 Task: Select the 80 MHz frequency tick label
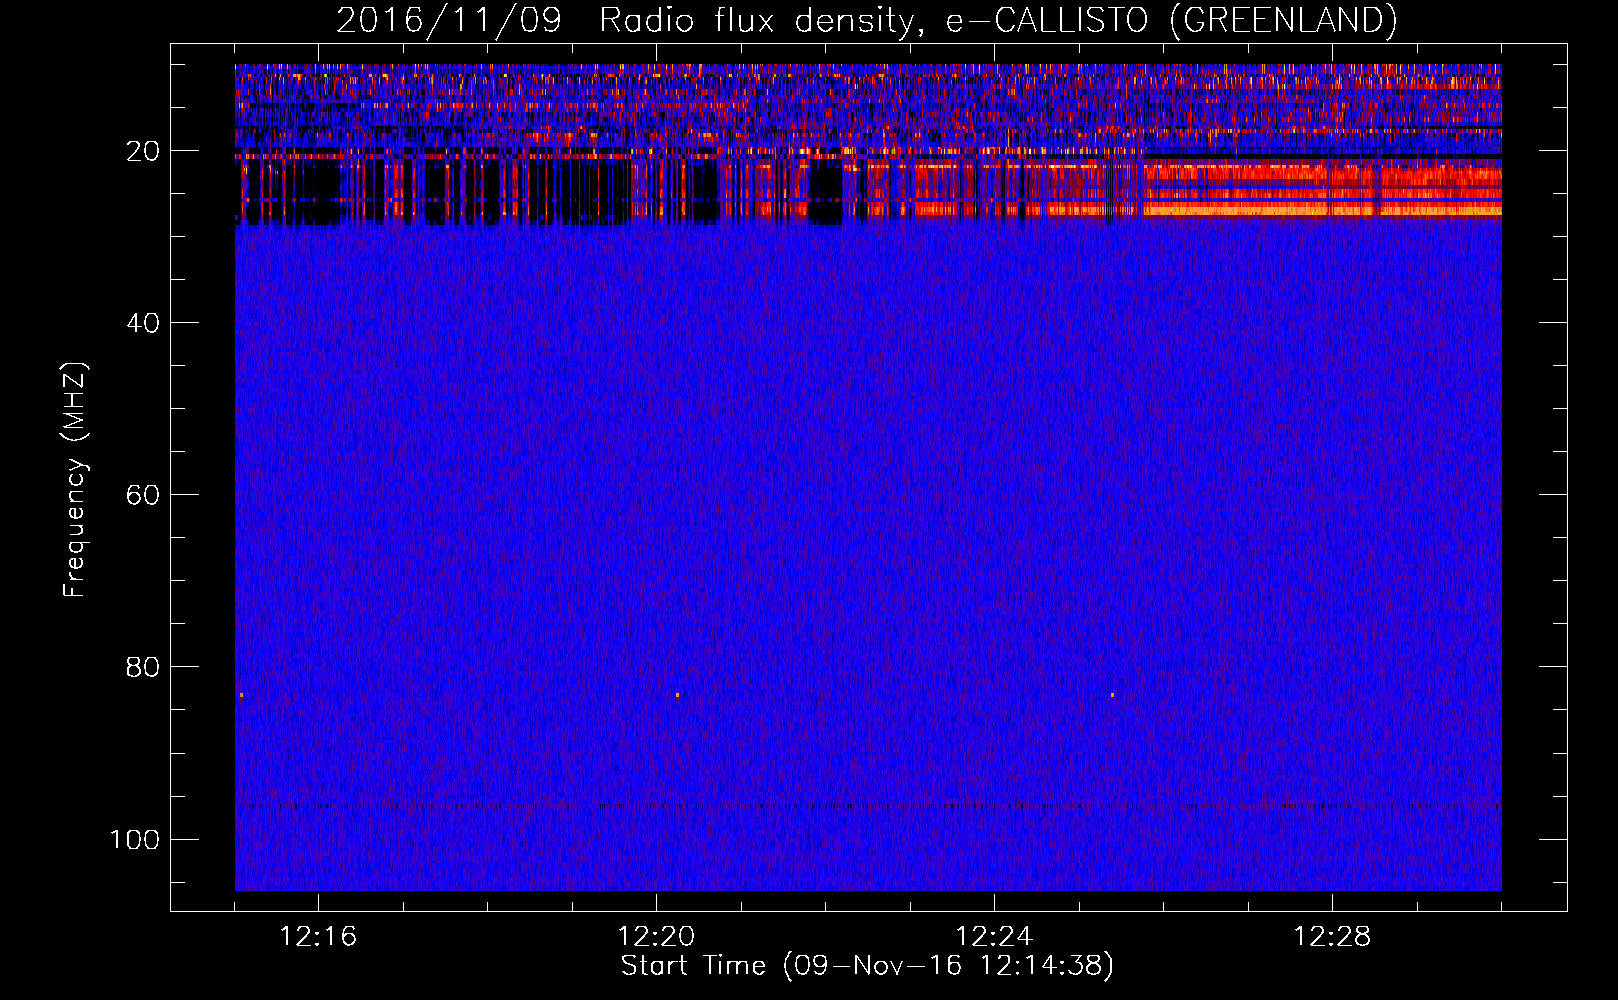(143, 668)
